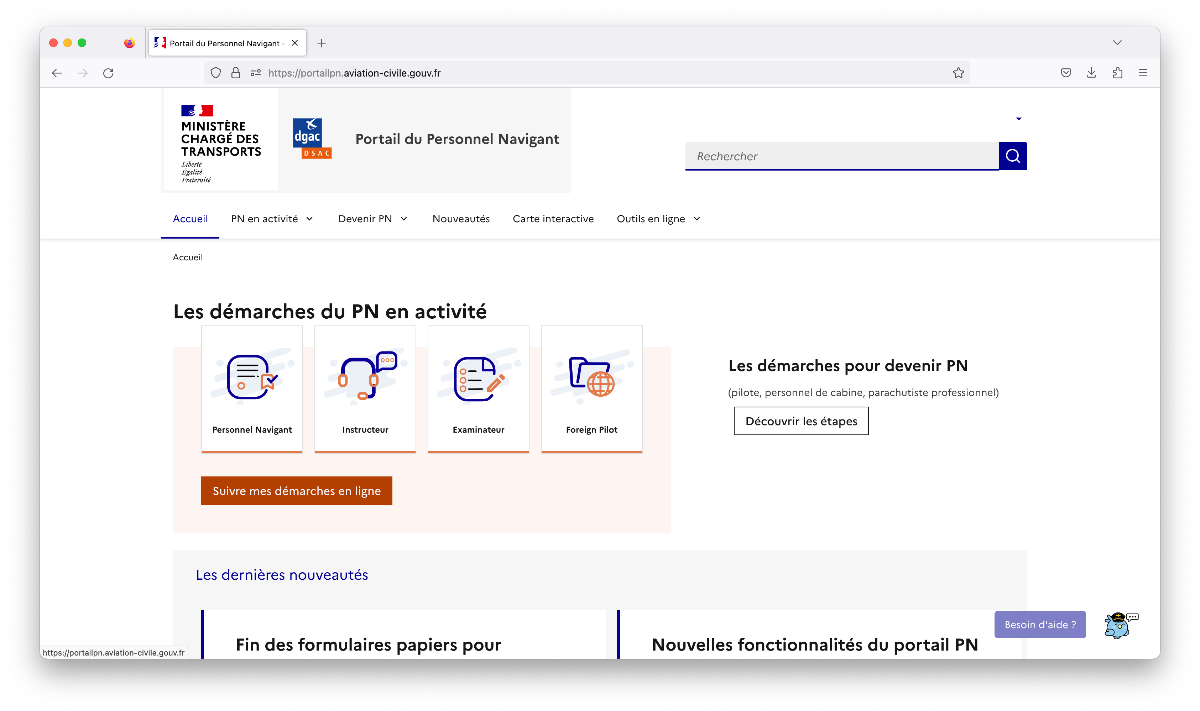Click the pilot chatbot mascot icon

pos(1119,625)
